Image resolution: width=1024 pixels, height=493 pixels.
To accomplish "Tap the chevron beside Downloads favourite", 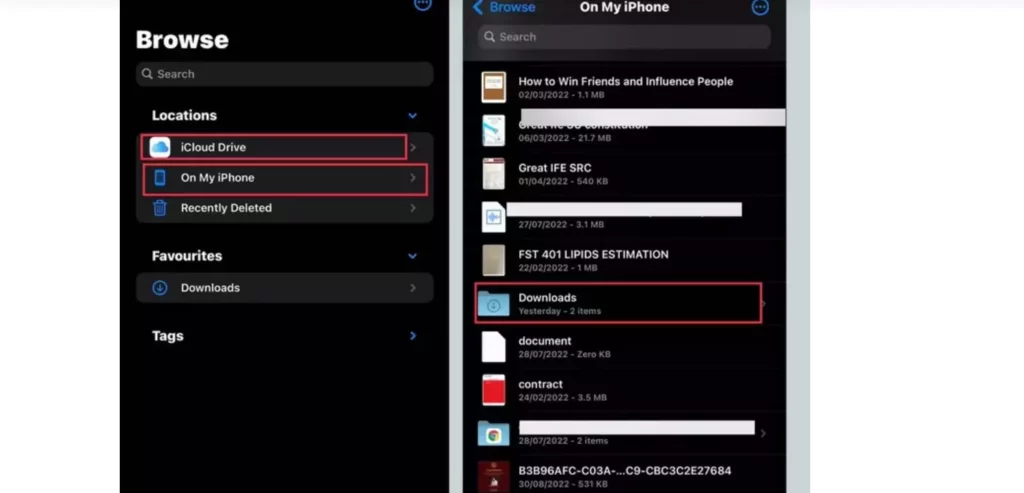I will click(x=413, y=288).
